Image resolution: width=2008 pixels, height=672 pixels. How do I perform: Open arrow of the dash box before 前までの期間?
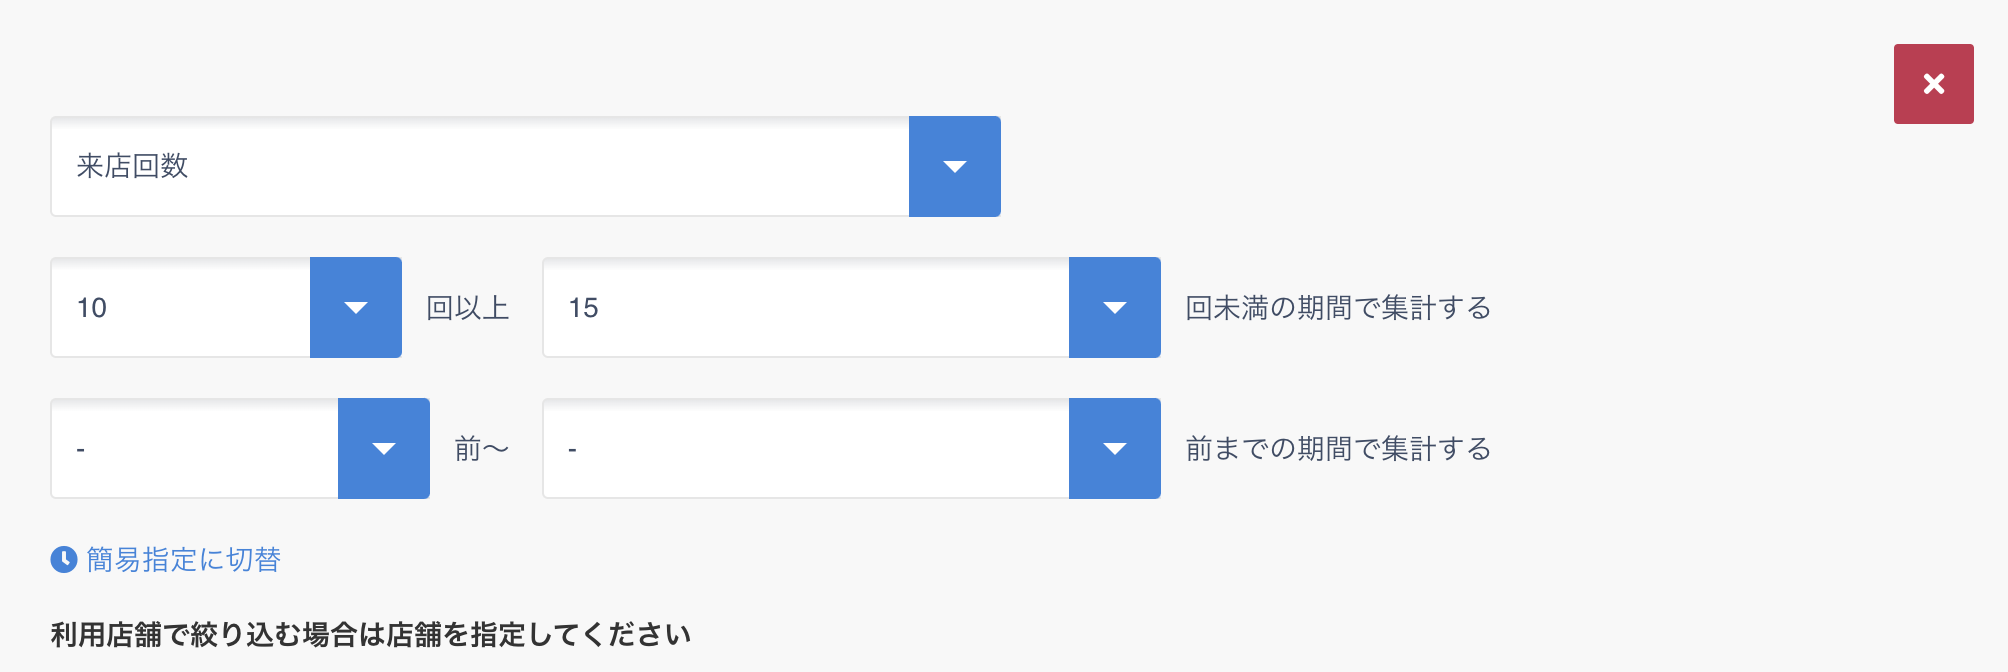[1115, 448]
